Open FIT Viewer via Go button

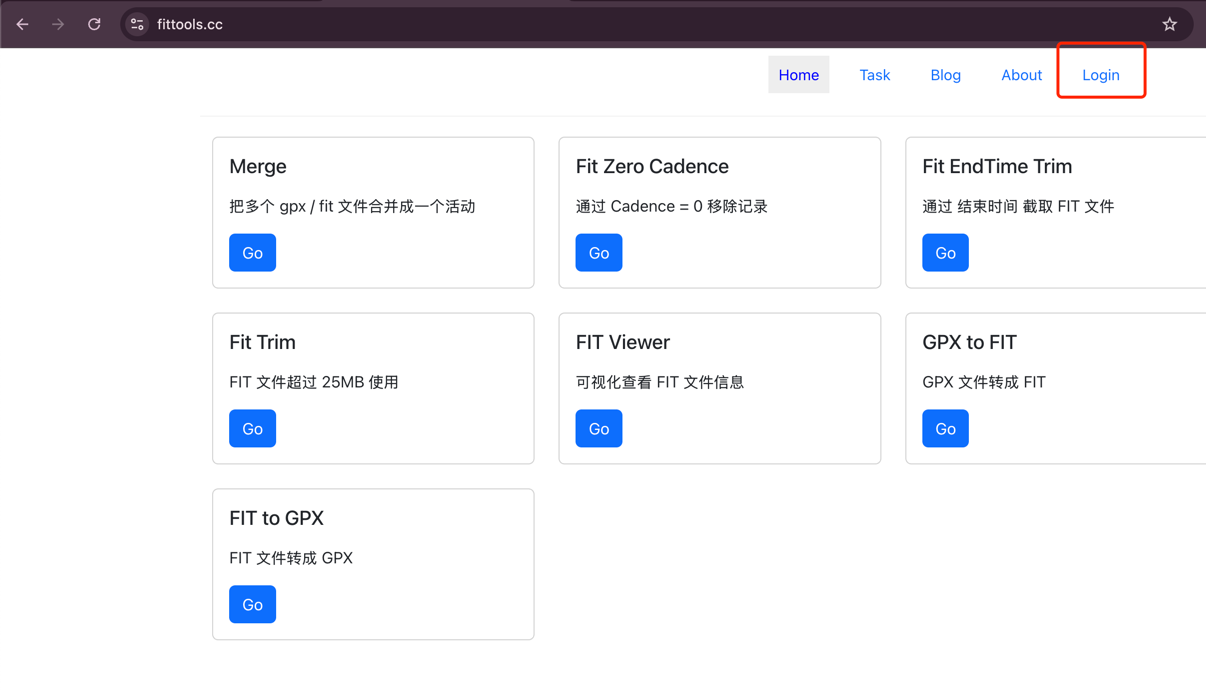(x=598, y=429)
